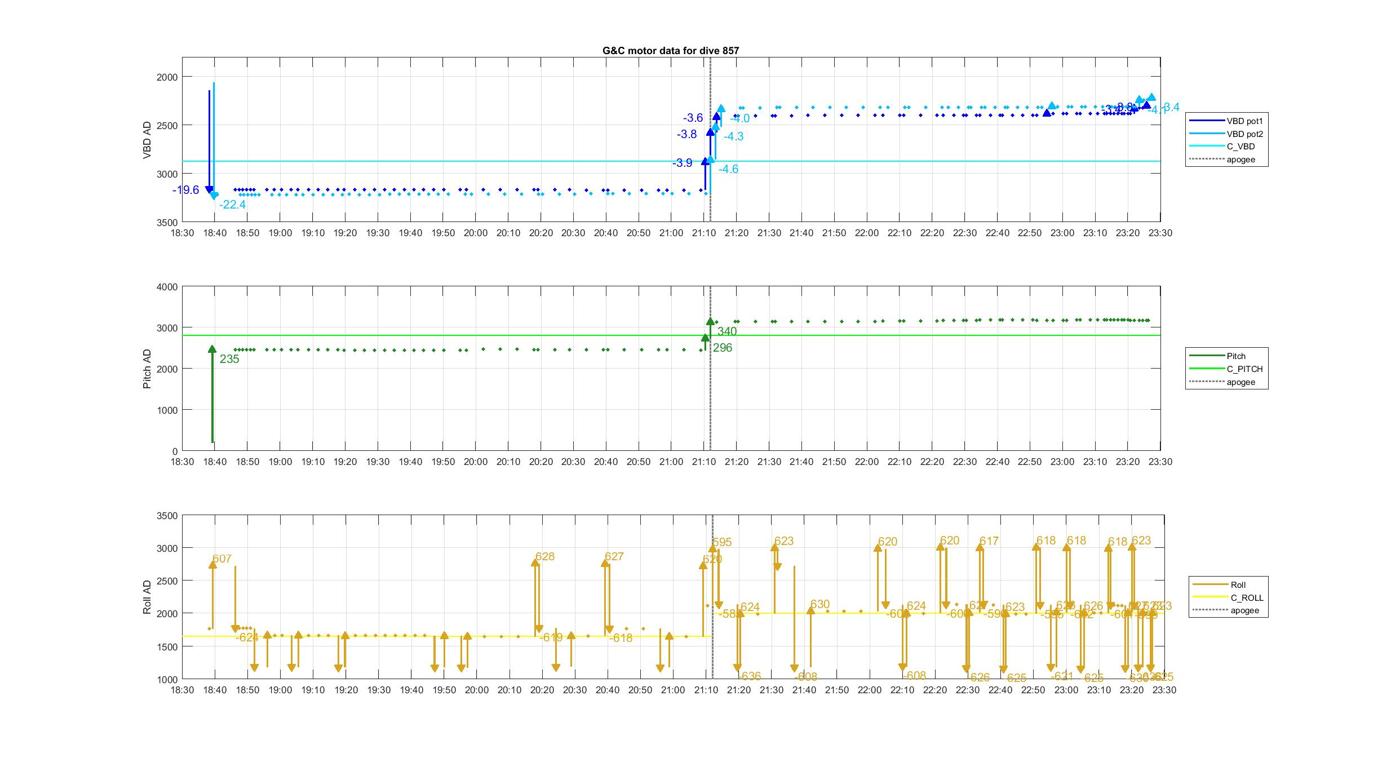Click the 18:30 tick under VBD plot
This screenshot has width=1400, height=764.
[182, 233]
